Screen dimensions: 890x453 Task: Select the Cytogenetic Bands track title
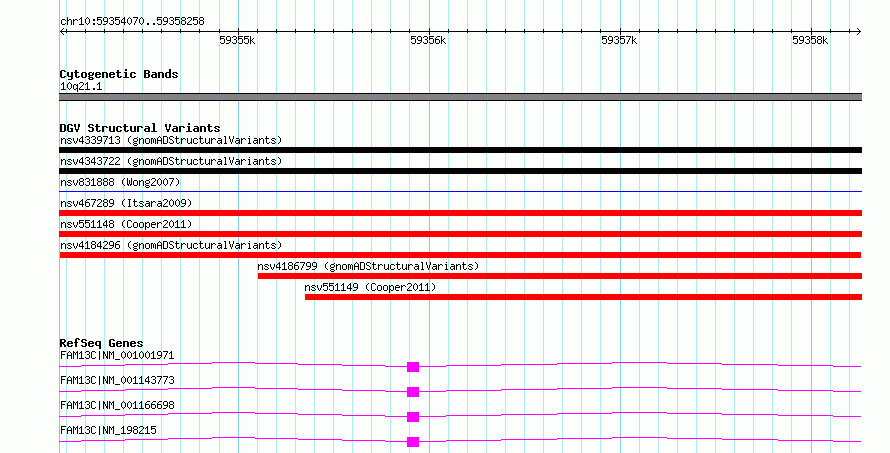[119, 74]
